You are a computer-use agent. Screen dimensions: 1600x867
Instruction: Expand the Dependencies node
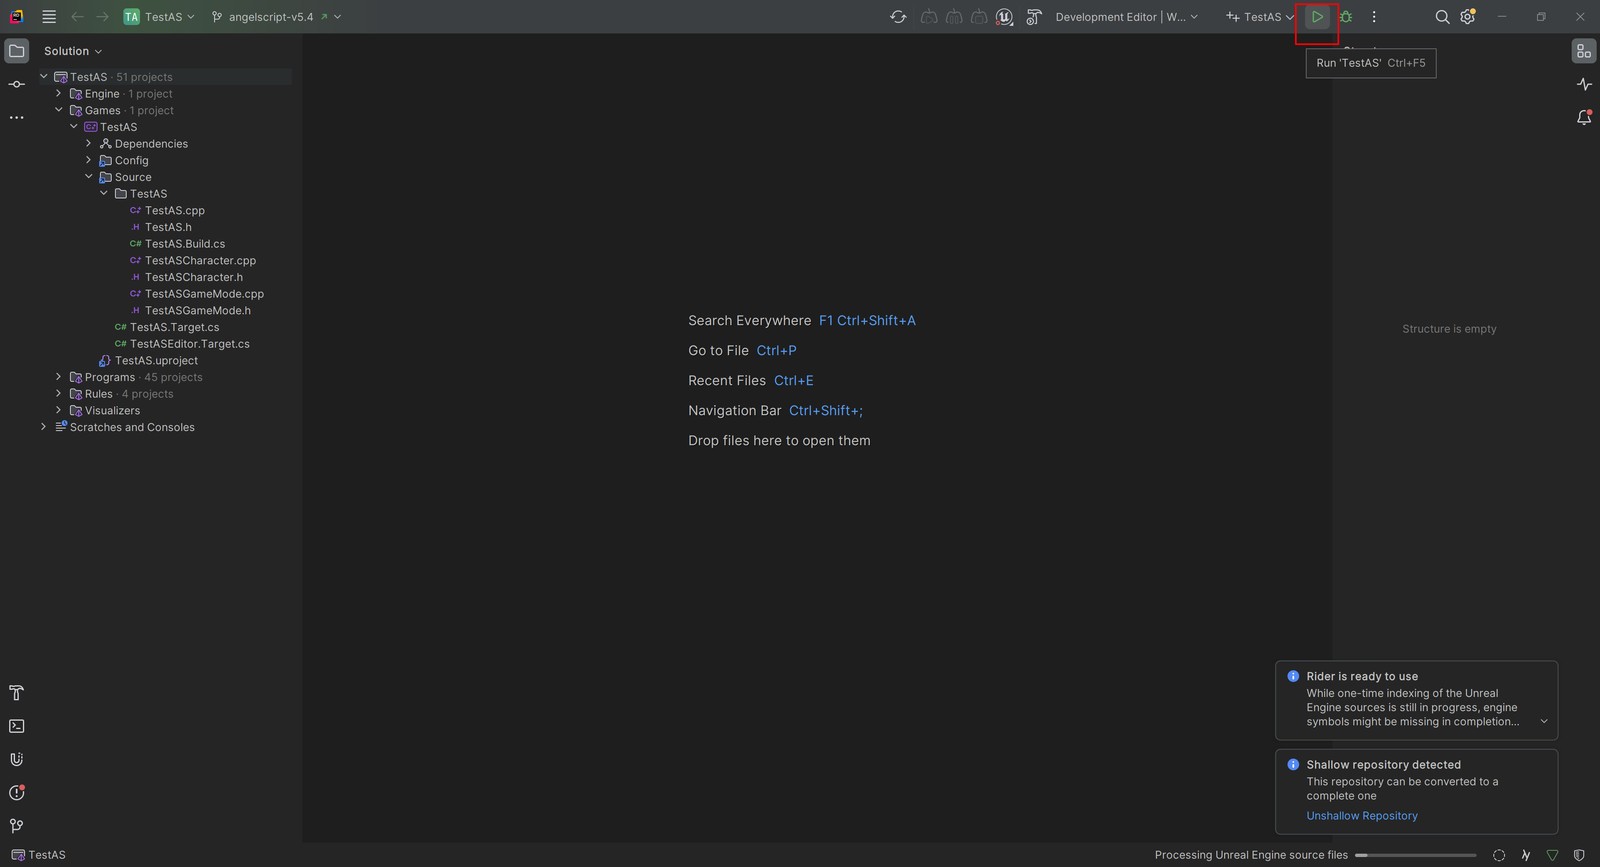pyautogui.click(x=89, y=144)
